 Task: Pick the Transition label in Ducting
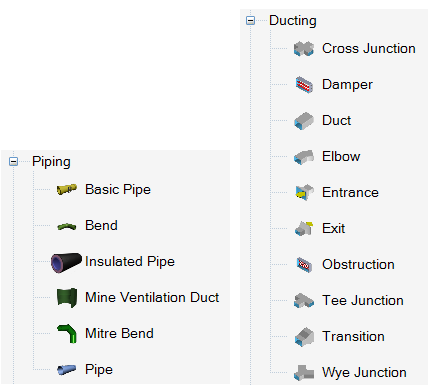point(353,336)
